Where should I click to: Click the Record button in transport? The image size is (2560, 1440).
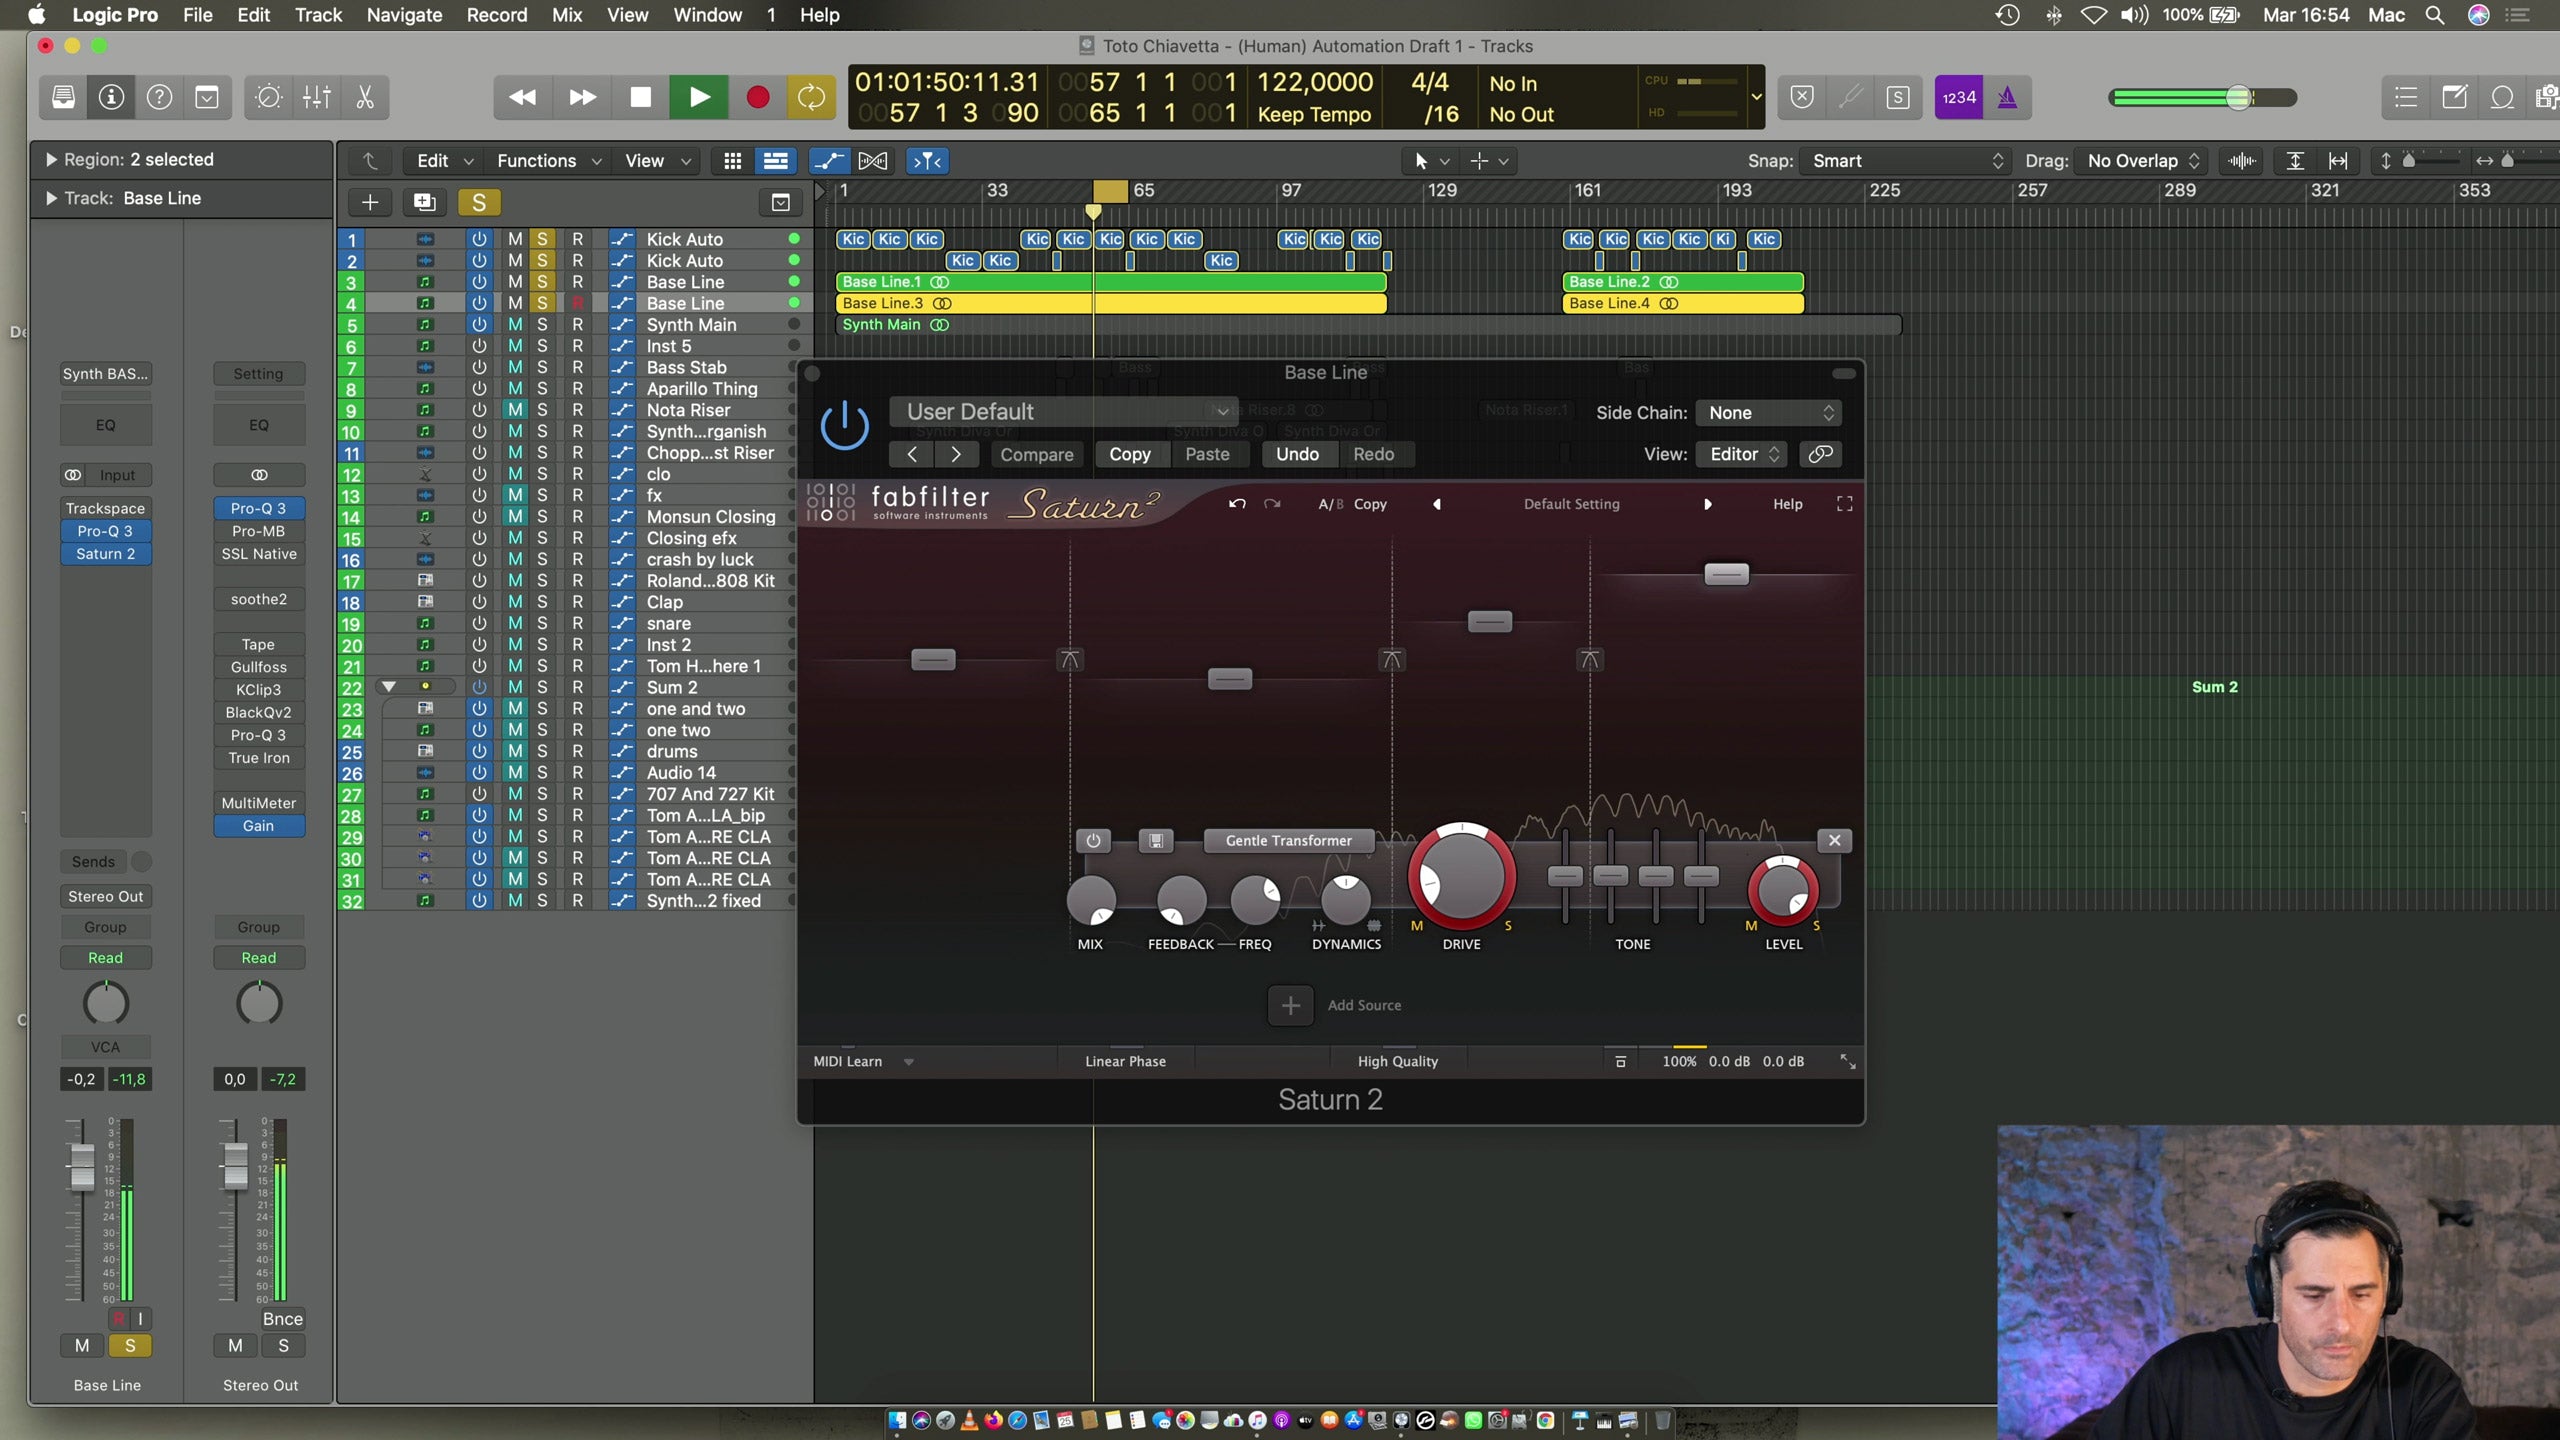pos(757,97)
